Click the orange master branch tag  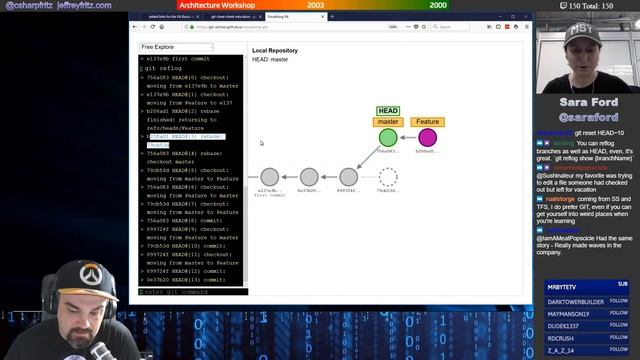pos(388,122)
